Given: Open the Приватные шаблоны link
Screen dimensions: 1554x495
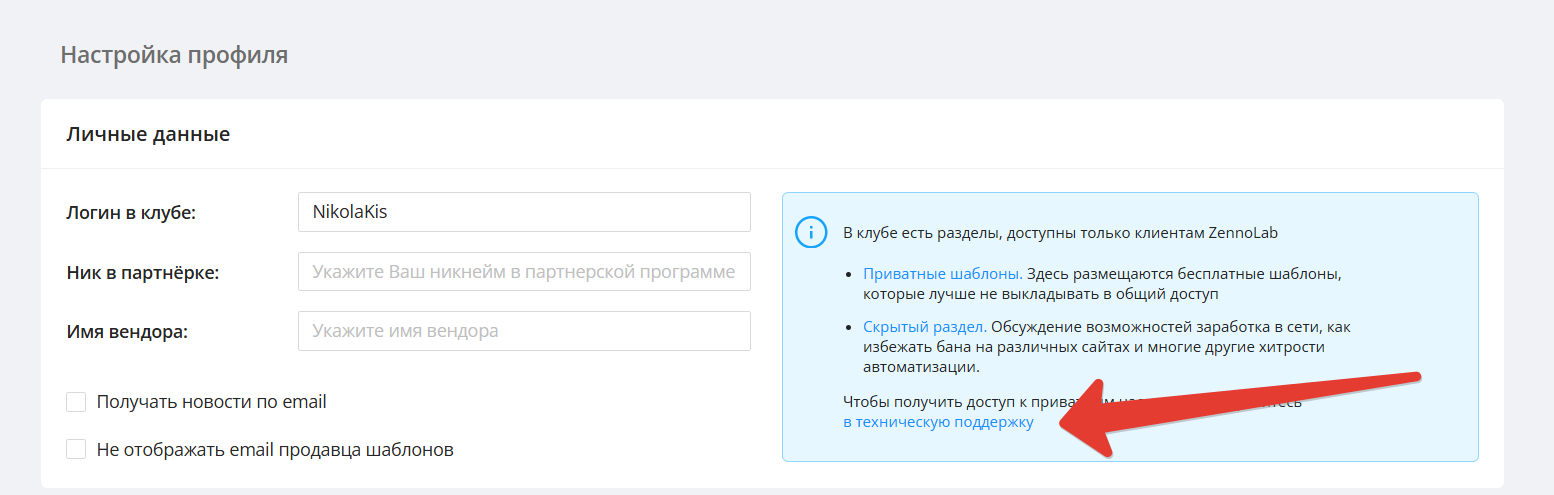Looking at the screenshot, I should [x=942, y=273].
